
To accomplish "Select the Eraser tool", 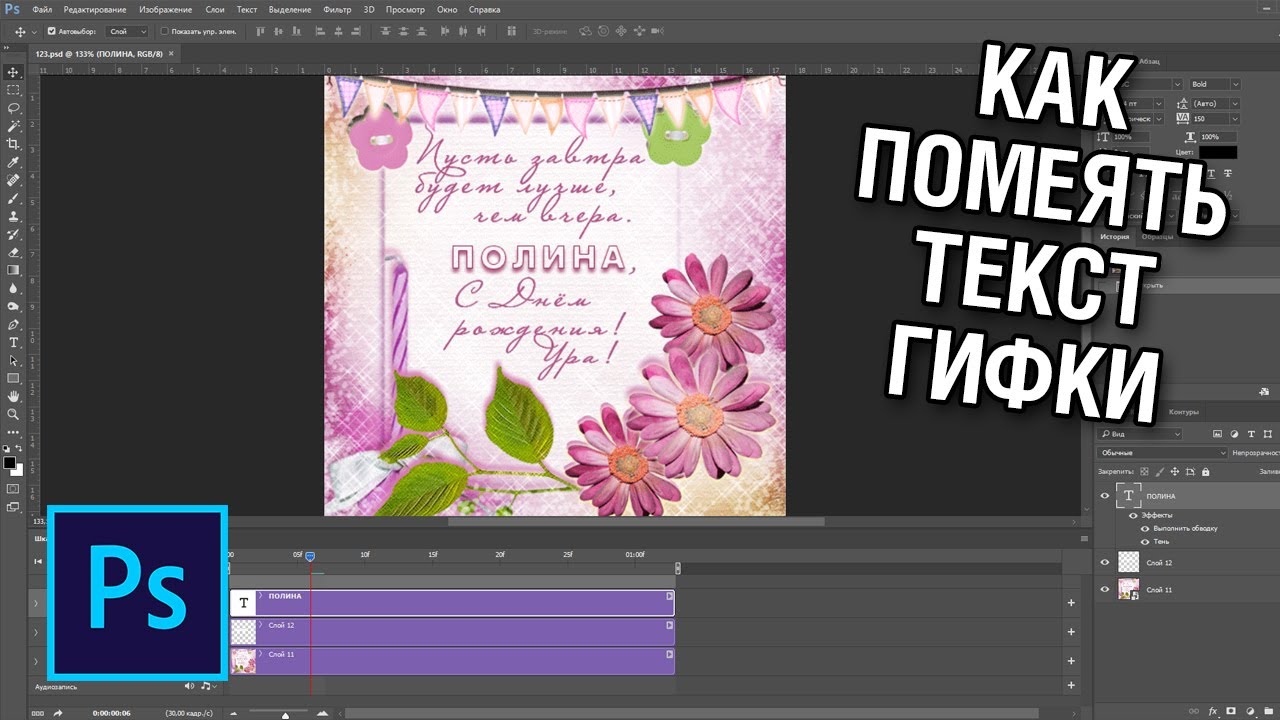I will (14, 252).
